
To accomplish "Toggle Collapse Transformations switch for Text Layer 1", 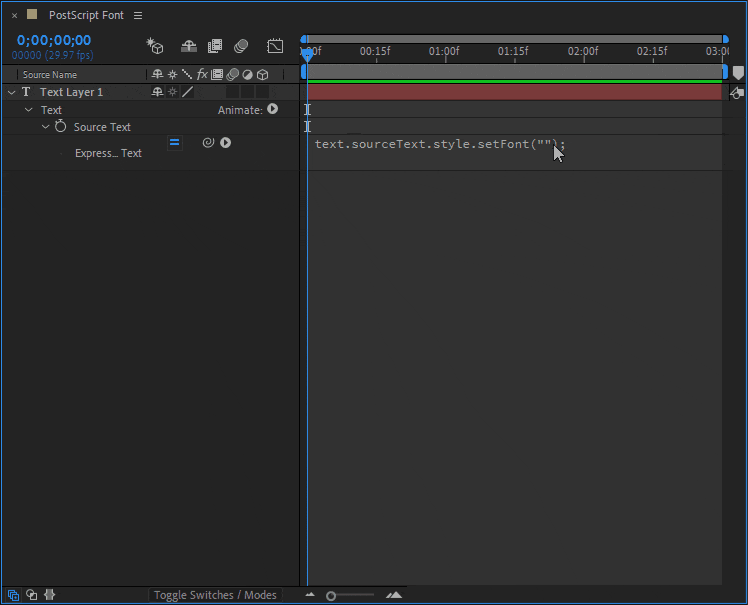I will pos(172,92).
